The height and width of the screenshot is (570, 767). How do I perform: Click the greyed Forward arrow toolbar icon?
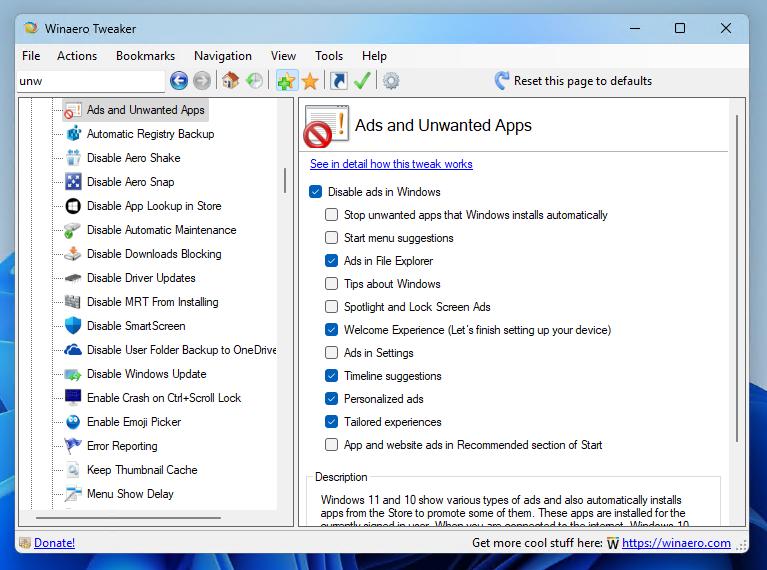pyautogui.click(x=202, y=81)
